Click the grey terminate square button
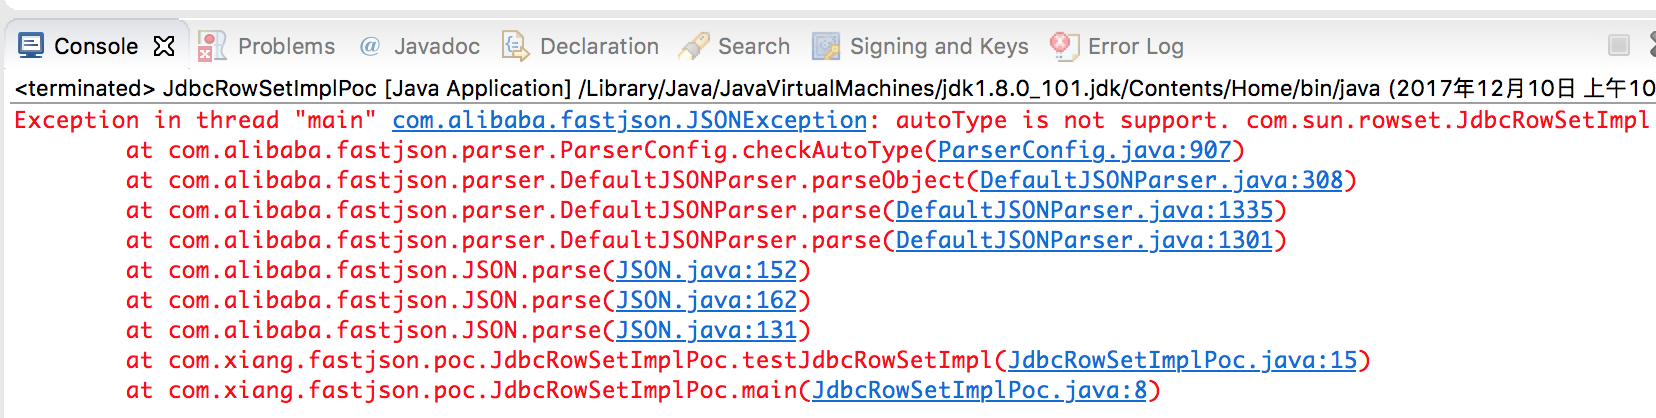Screen dimensions: 1656x418 tap(1619, 45)
